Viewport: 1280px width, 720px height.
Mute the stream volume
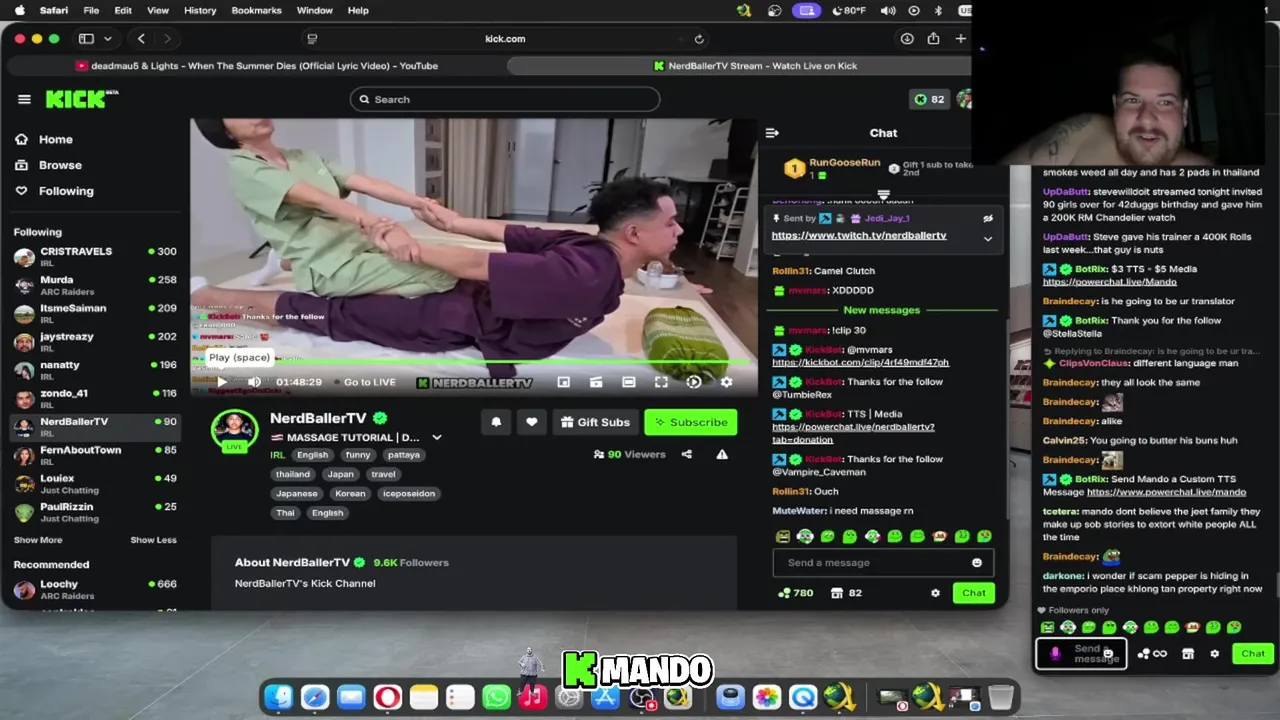pos(254,382)
